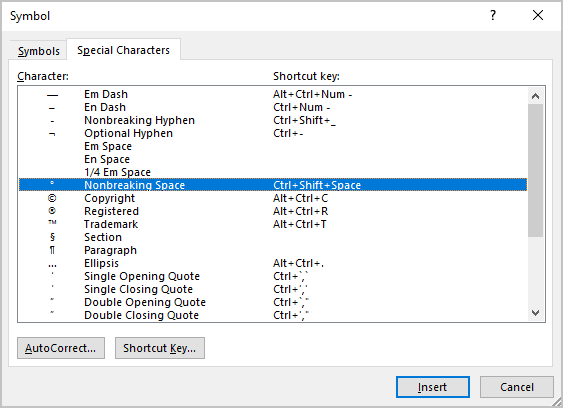Click the Cancel button
The height and width of the screenshot is (408, 563).
(517, 387)
